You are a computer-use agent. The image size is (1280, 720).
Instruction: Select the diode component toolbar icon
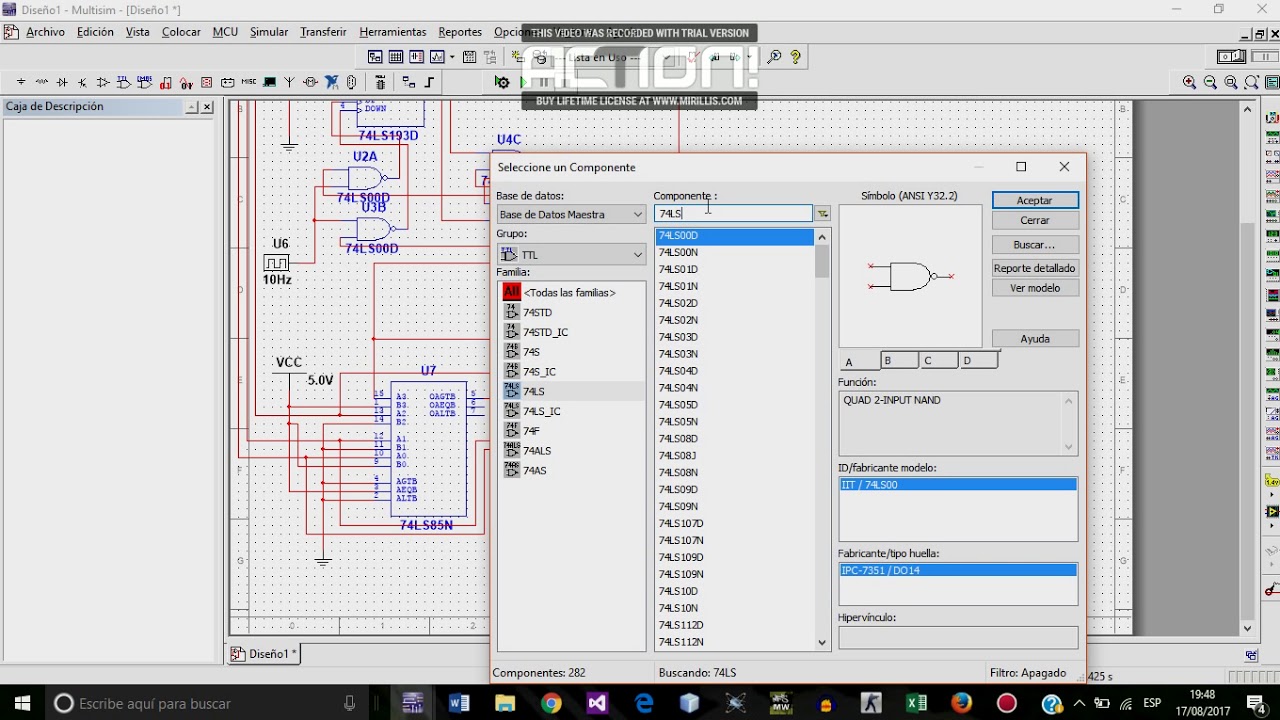pyautogui.click(x=62, y=82)
